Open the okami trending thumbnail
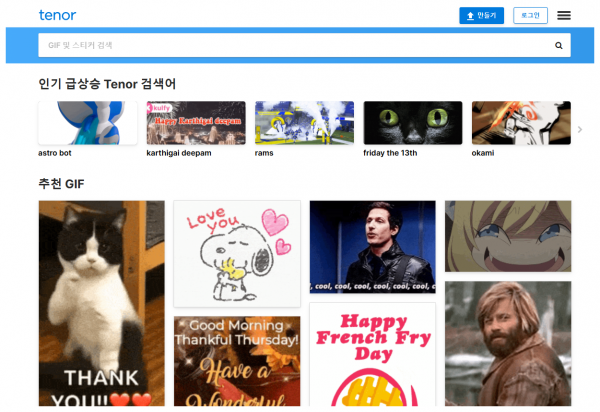 [521, 123]
